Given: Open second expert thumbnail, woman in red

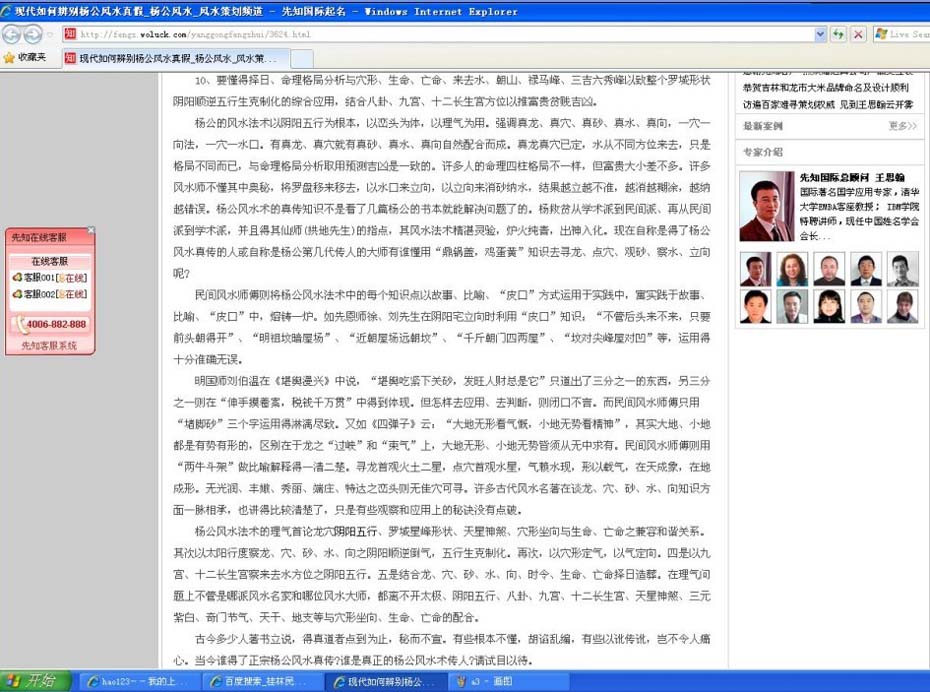Looking at the screenshot, I should [792, 269].
